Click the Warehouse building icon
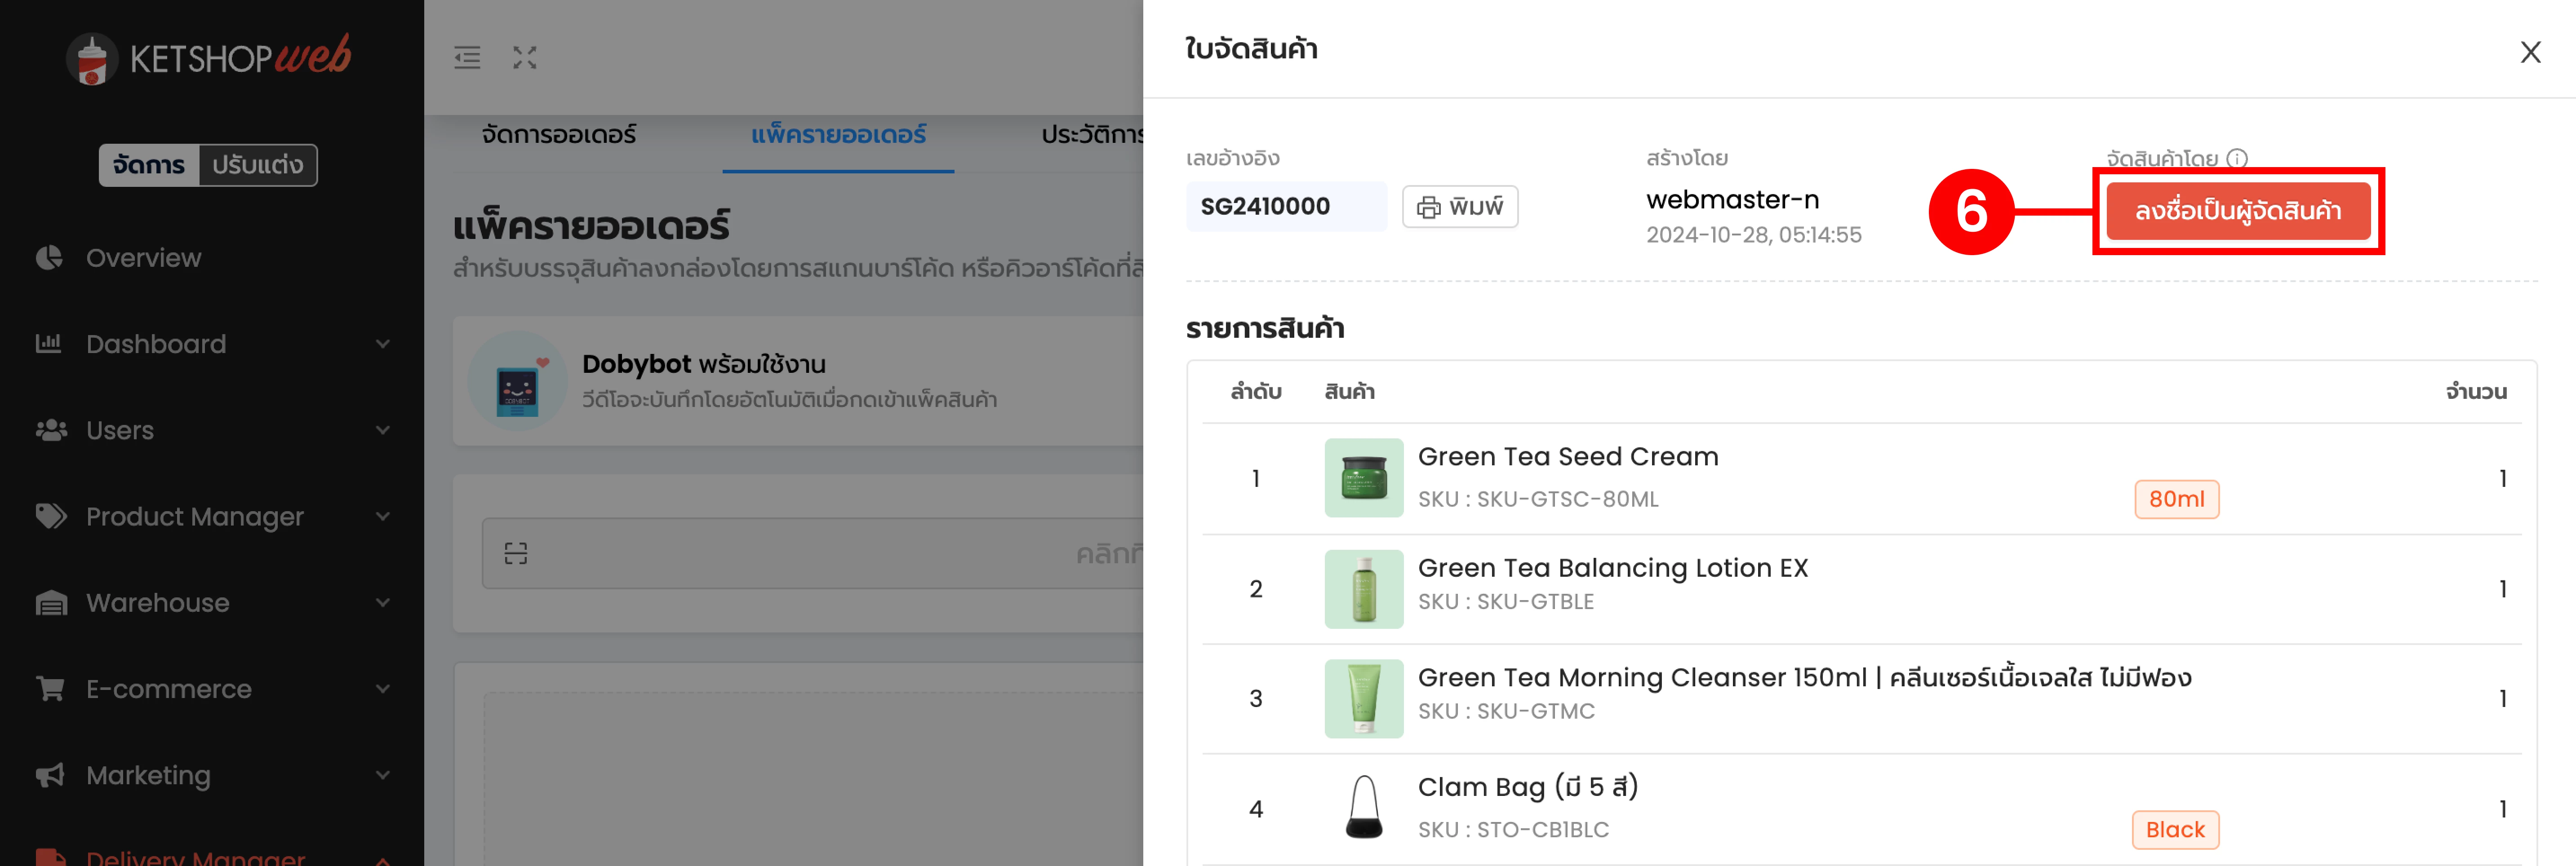 [51, 603]
